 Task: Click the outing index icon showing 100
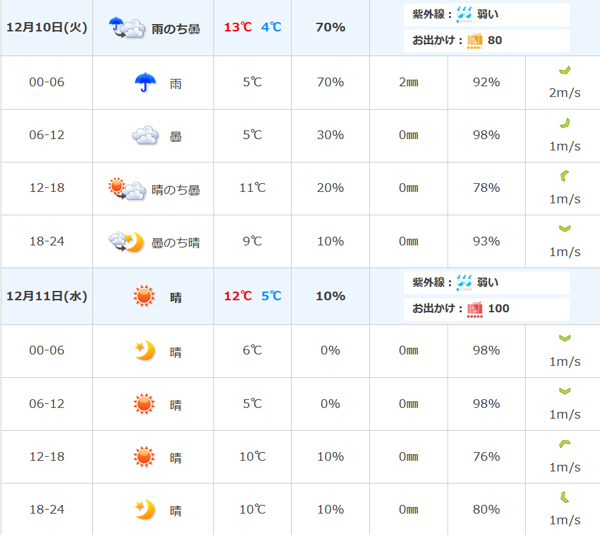(473, 308)
